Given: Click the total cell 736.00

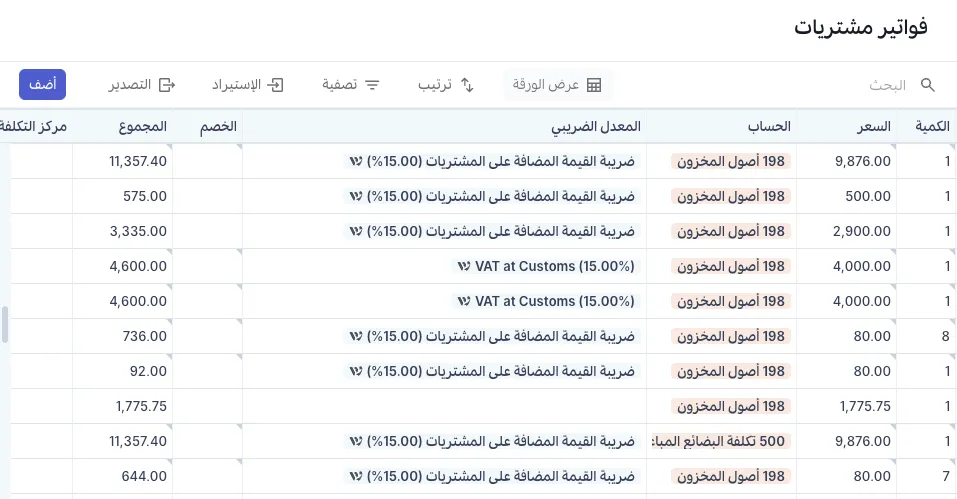Looking at the screenshot, I should (123, 336).
